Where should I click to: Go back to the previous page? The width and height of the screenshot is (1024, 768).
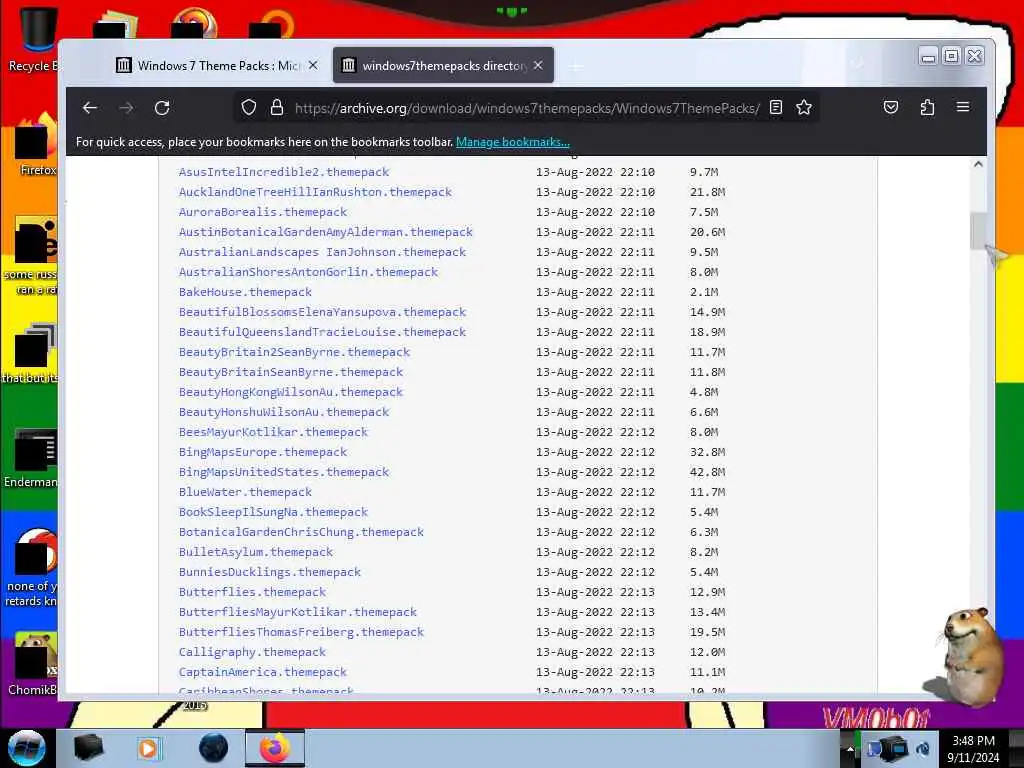(x=89, y=108)
